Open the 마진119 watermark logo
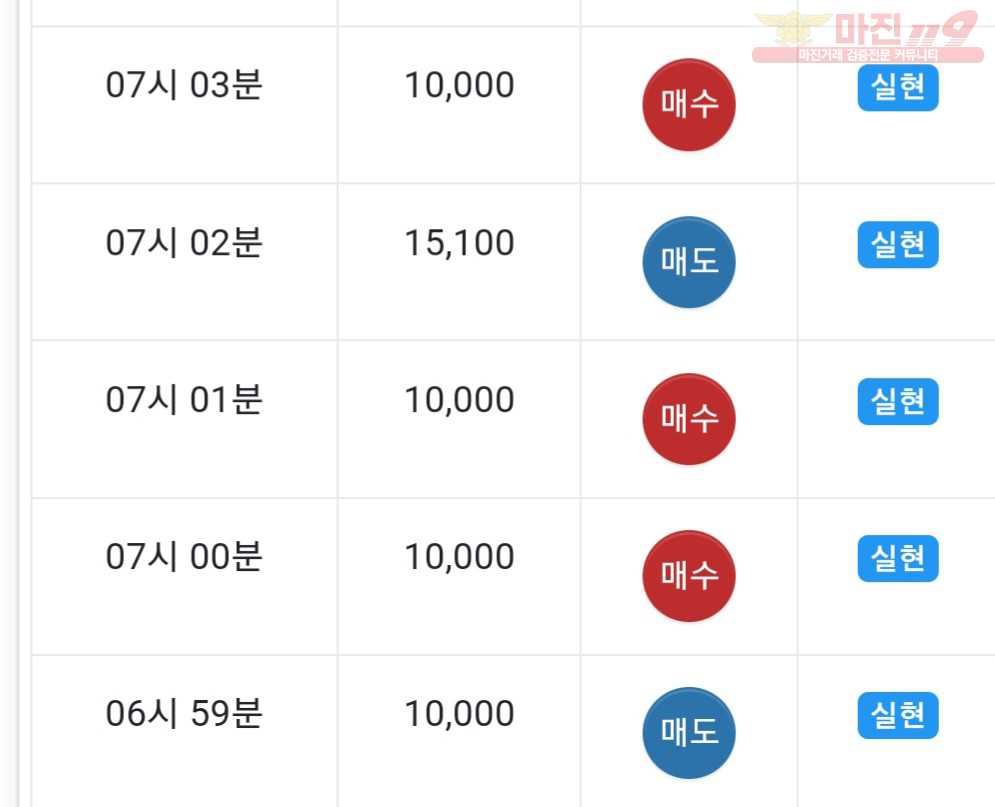 pyautogui.click(x=867, y=37)
